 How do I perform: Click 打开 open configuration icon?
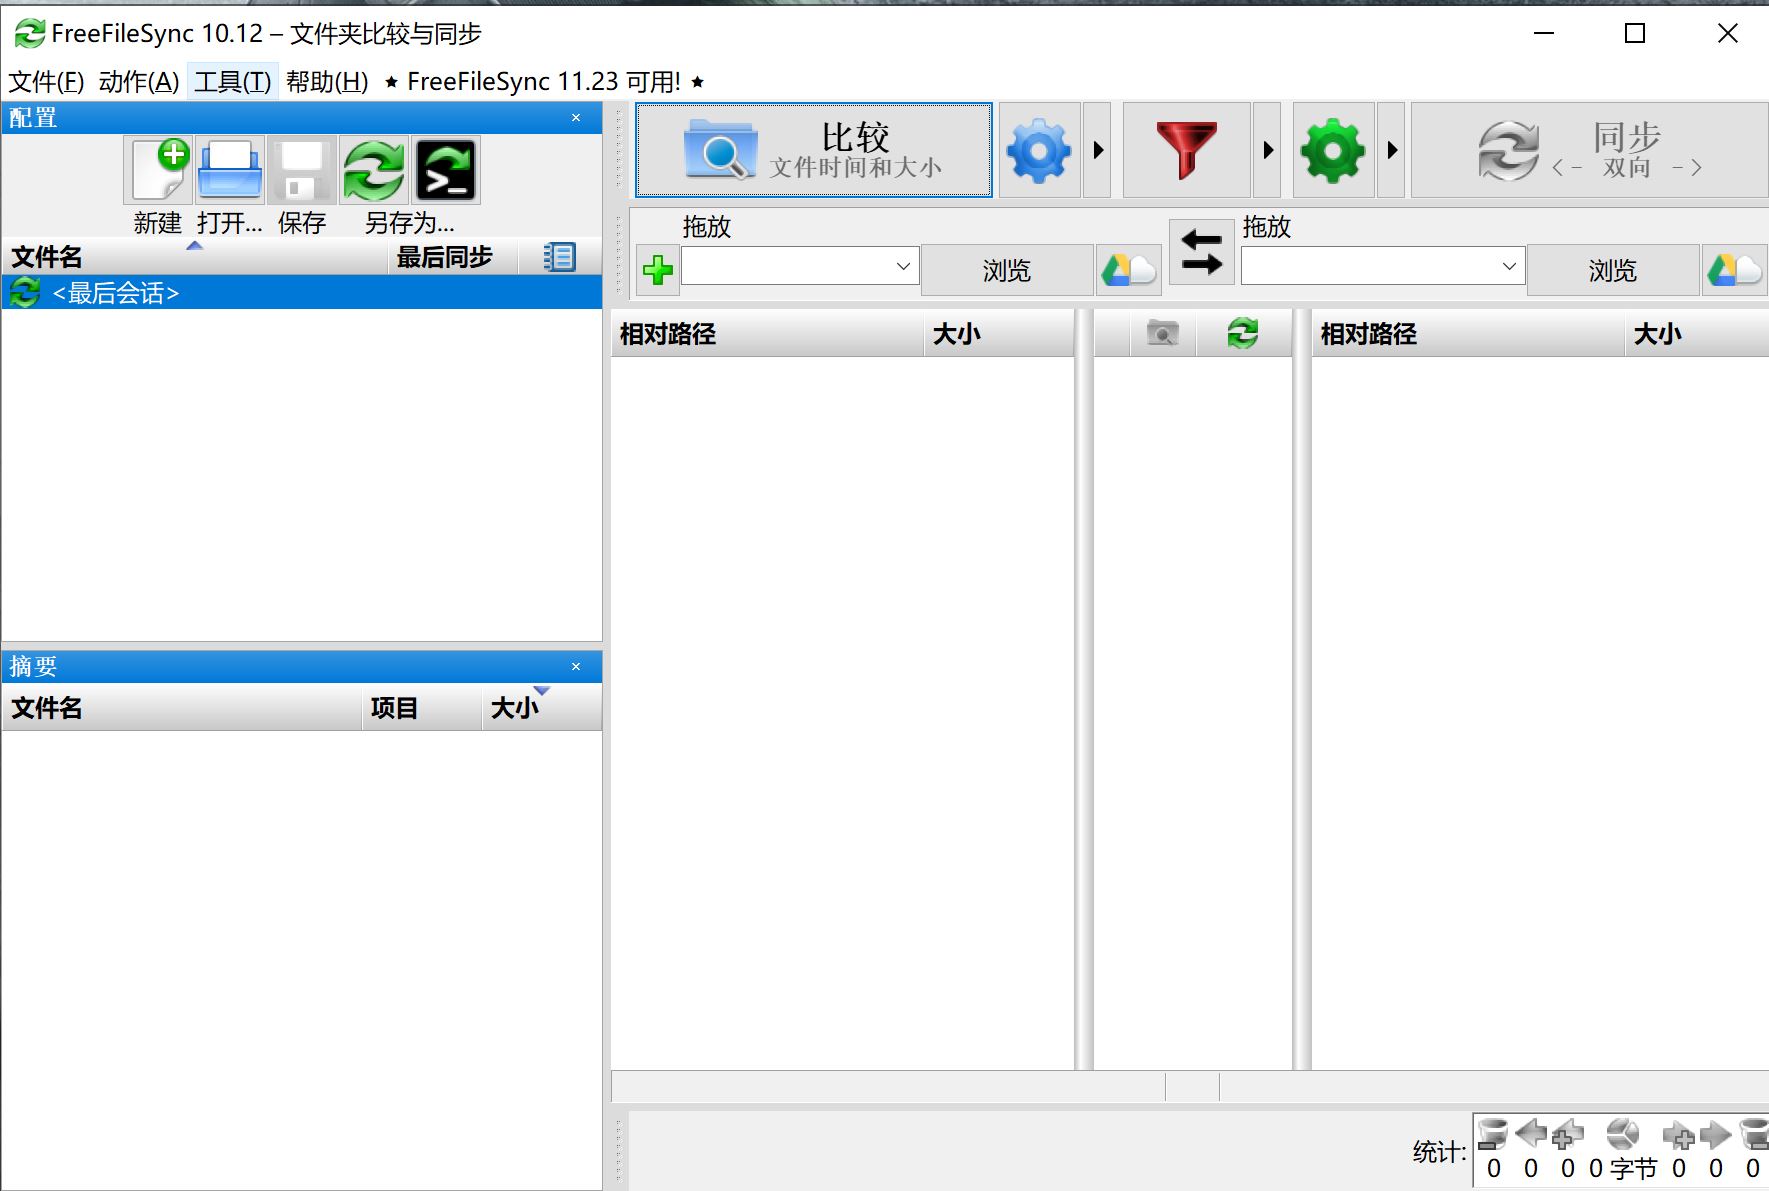click(x=230, y=171)
